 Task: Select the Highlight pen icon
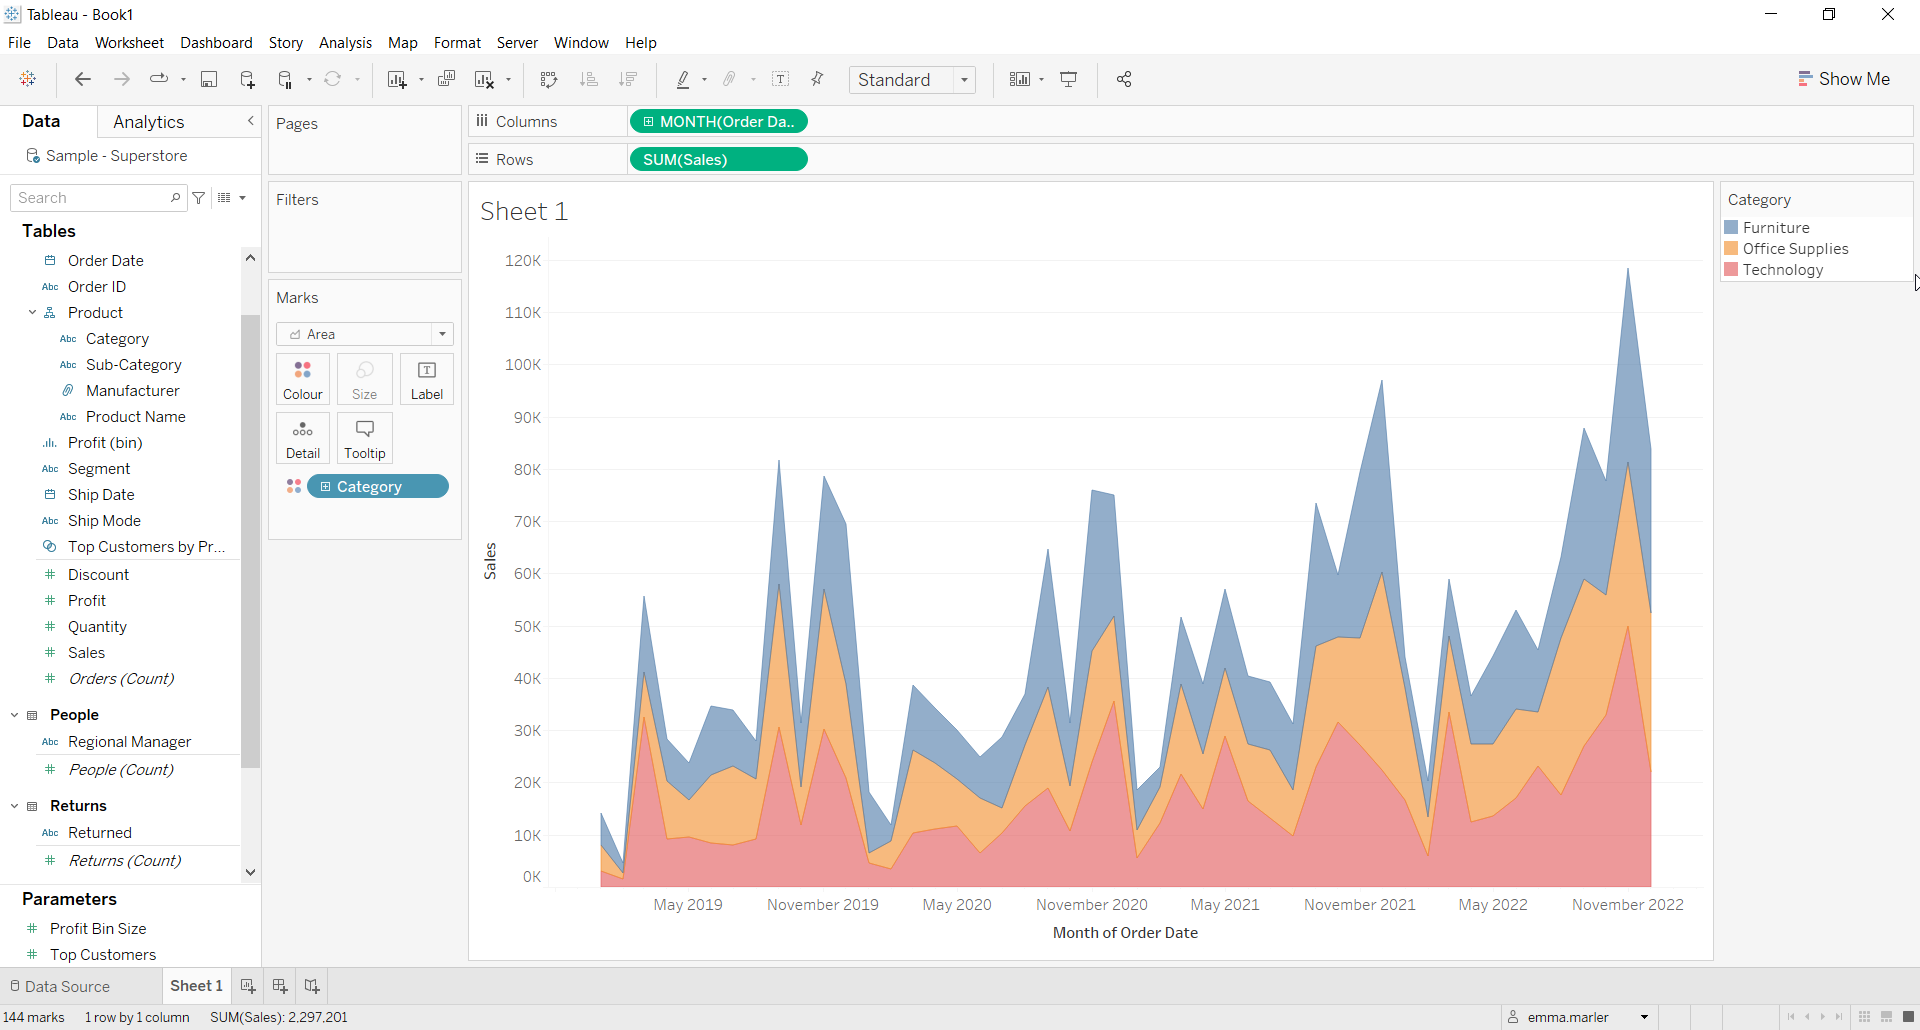click(684, 79)
